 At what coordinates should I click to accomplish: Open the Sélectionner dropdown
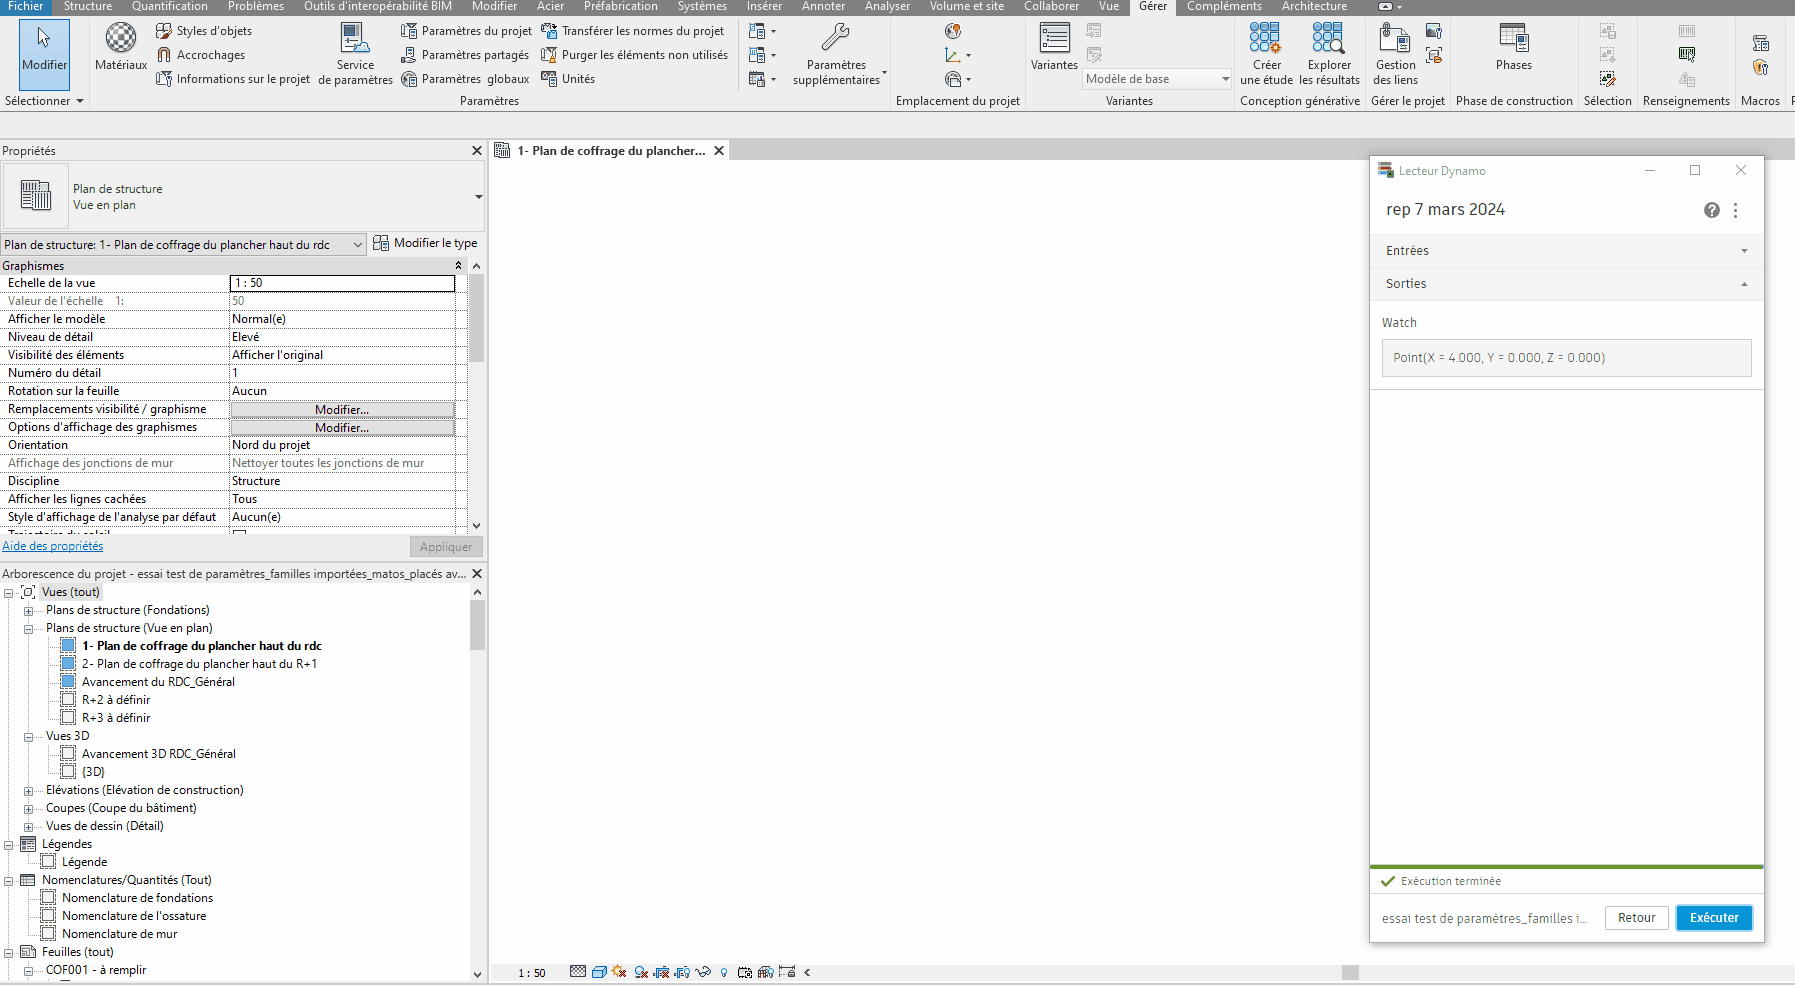44,101
